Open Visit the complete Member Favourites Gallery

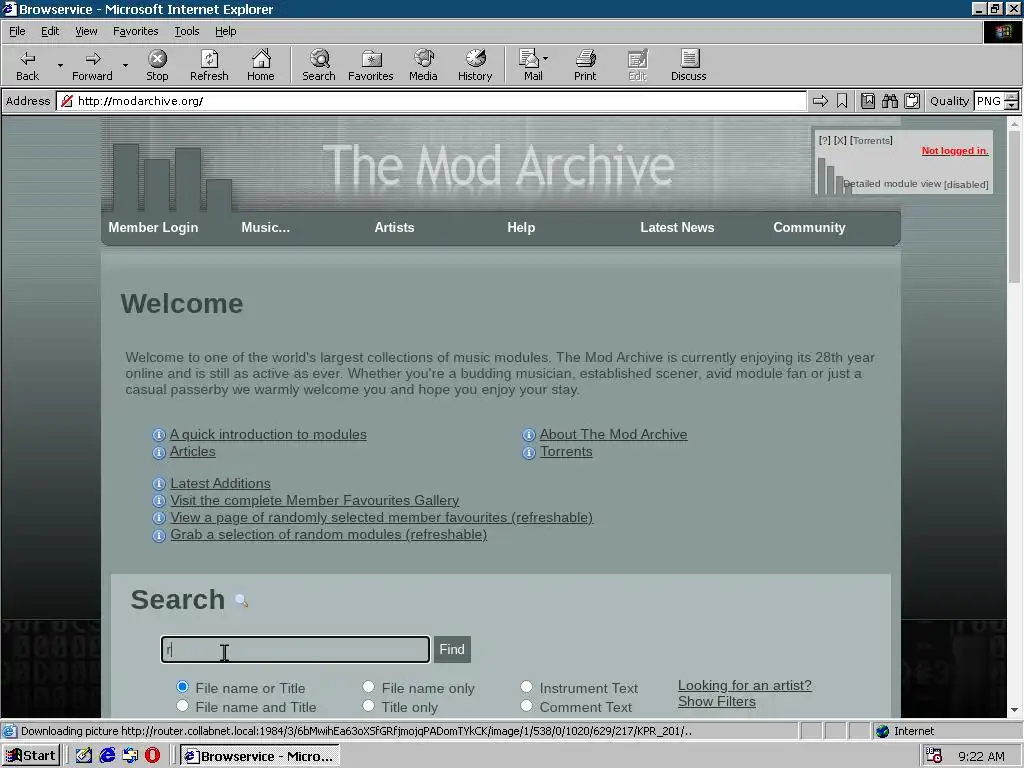314,500
